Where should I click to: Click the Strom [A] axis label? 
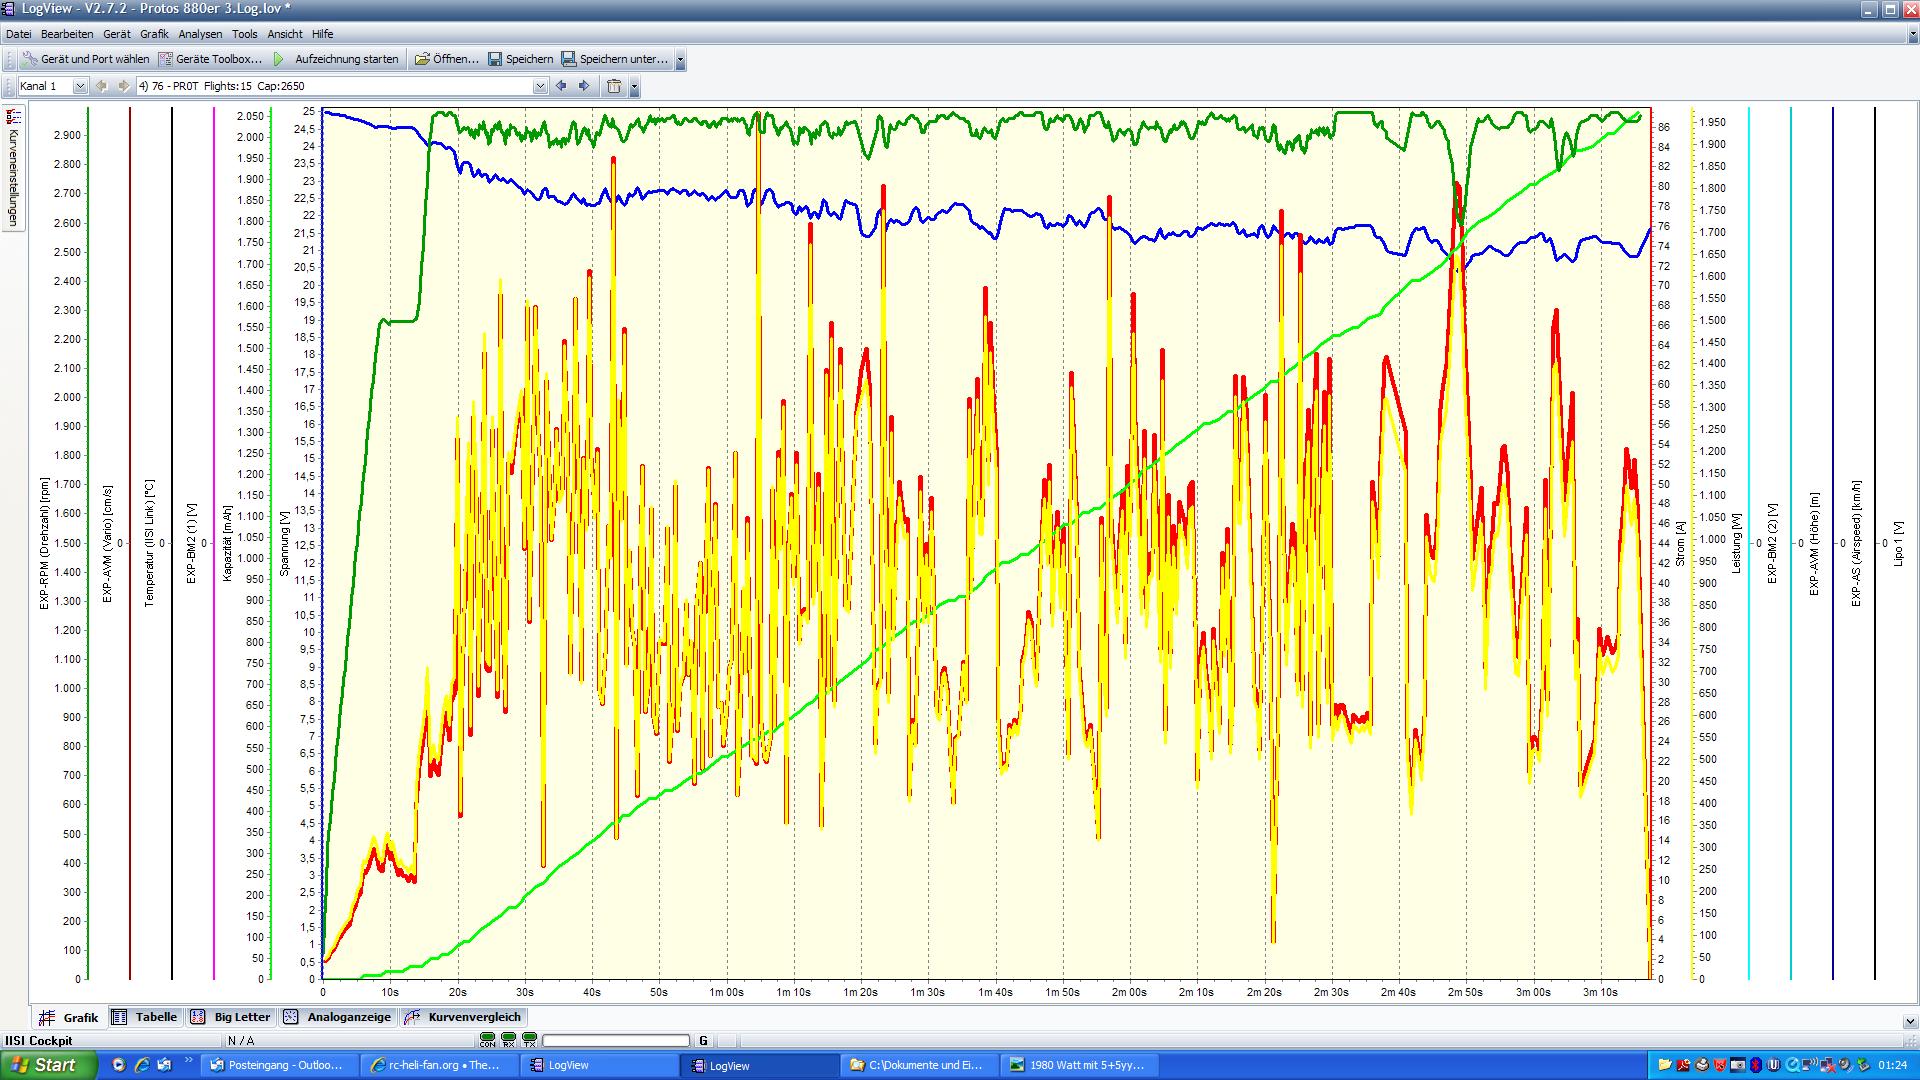(1679, 543)
